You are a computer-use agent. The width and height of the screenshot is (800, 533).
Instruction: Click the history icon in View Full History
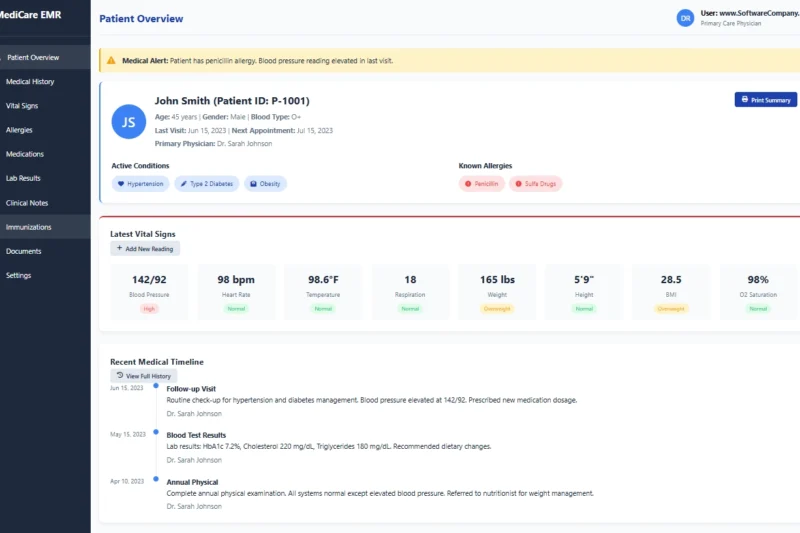[120, 375]
